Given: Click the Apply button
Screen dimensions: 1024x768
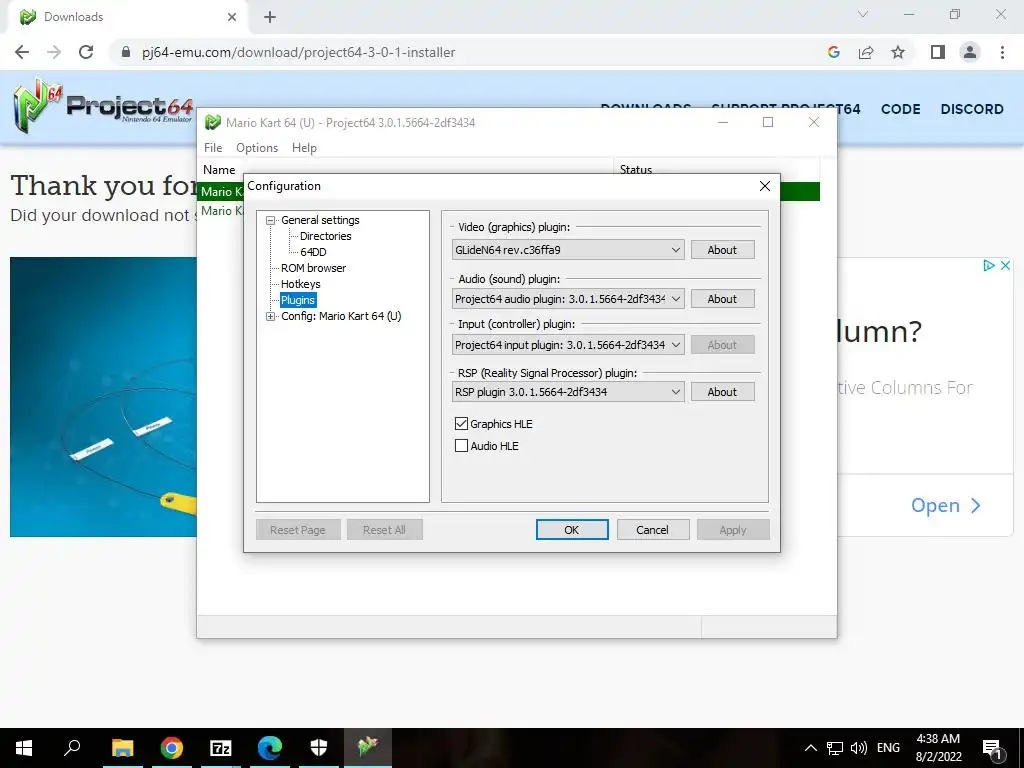Looking at the screenshot, I should click(733, 530).
